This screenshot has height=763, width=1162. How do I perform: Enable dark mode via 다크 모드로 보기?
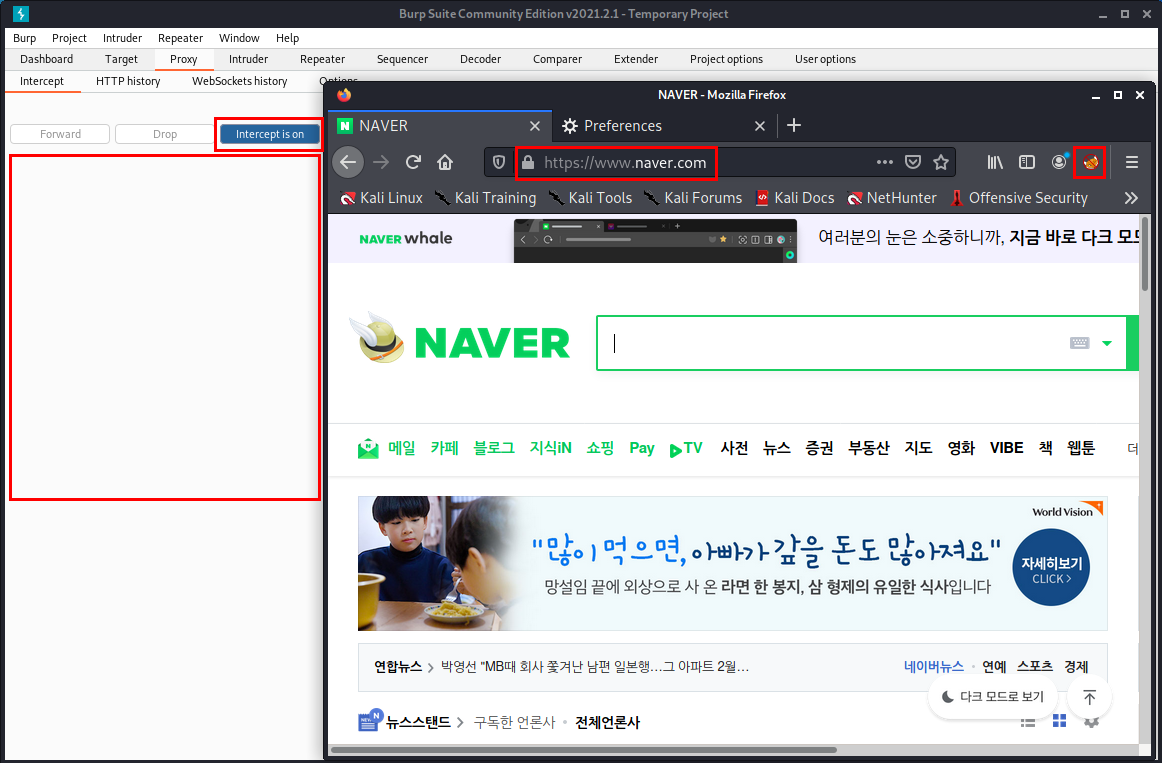coord(992,696)
